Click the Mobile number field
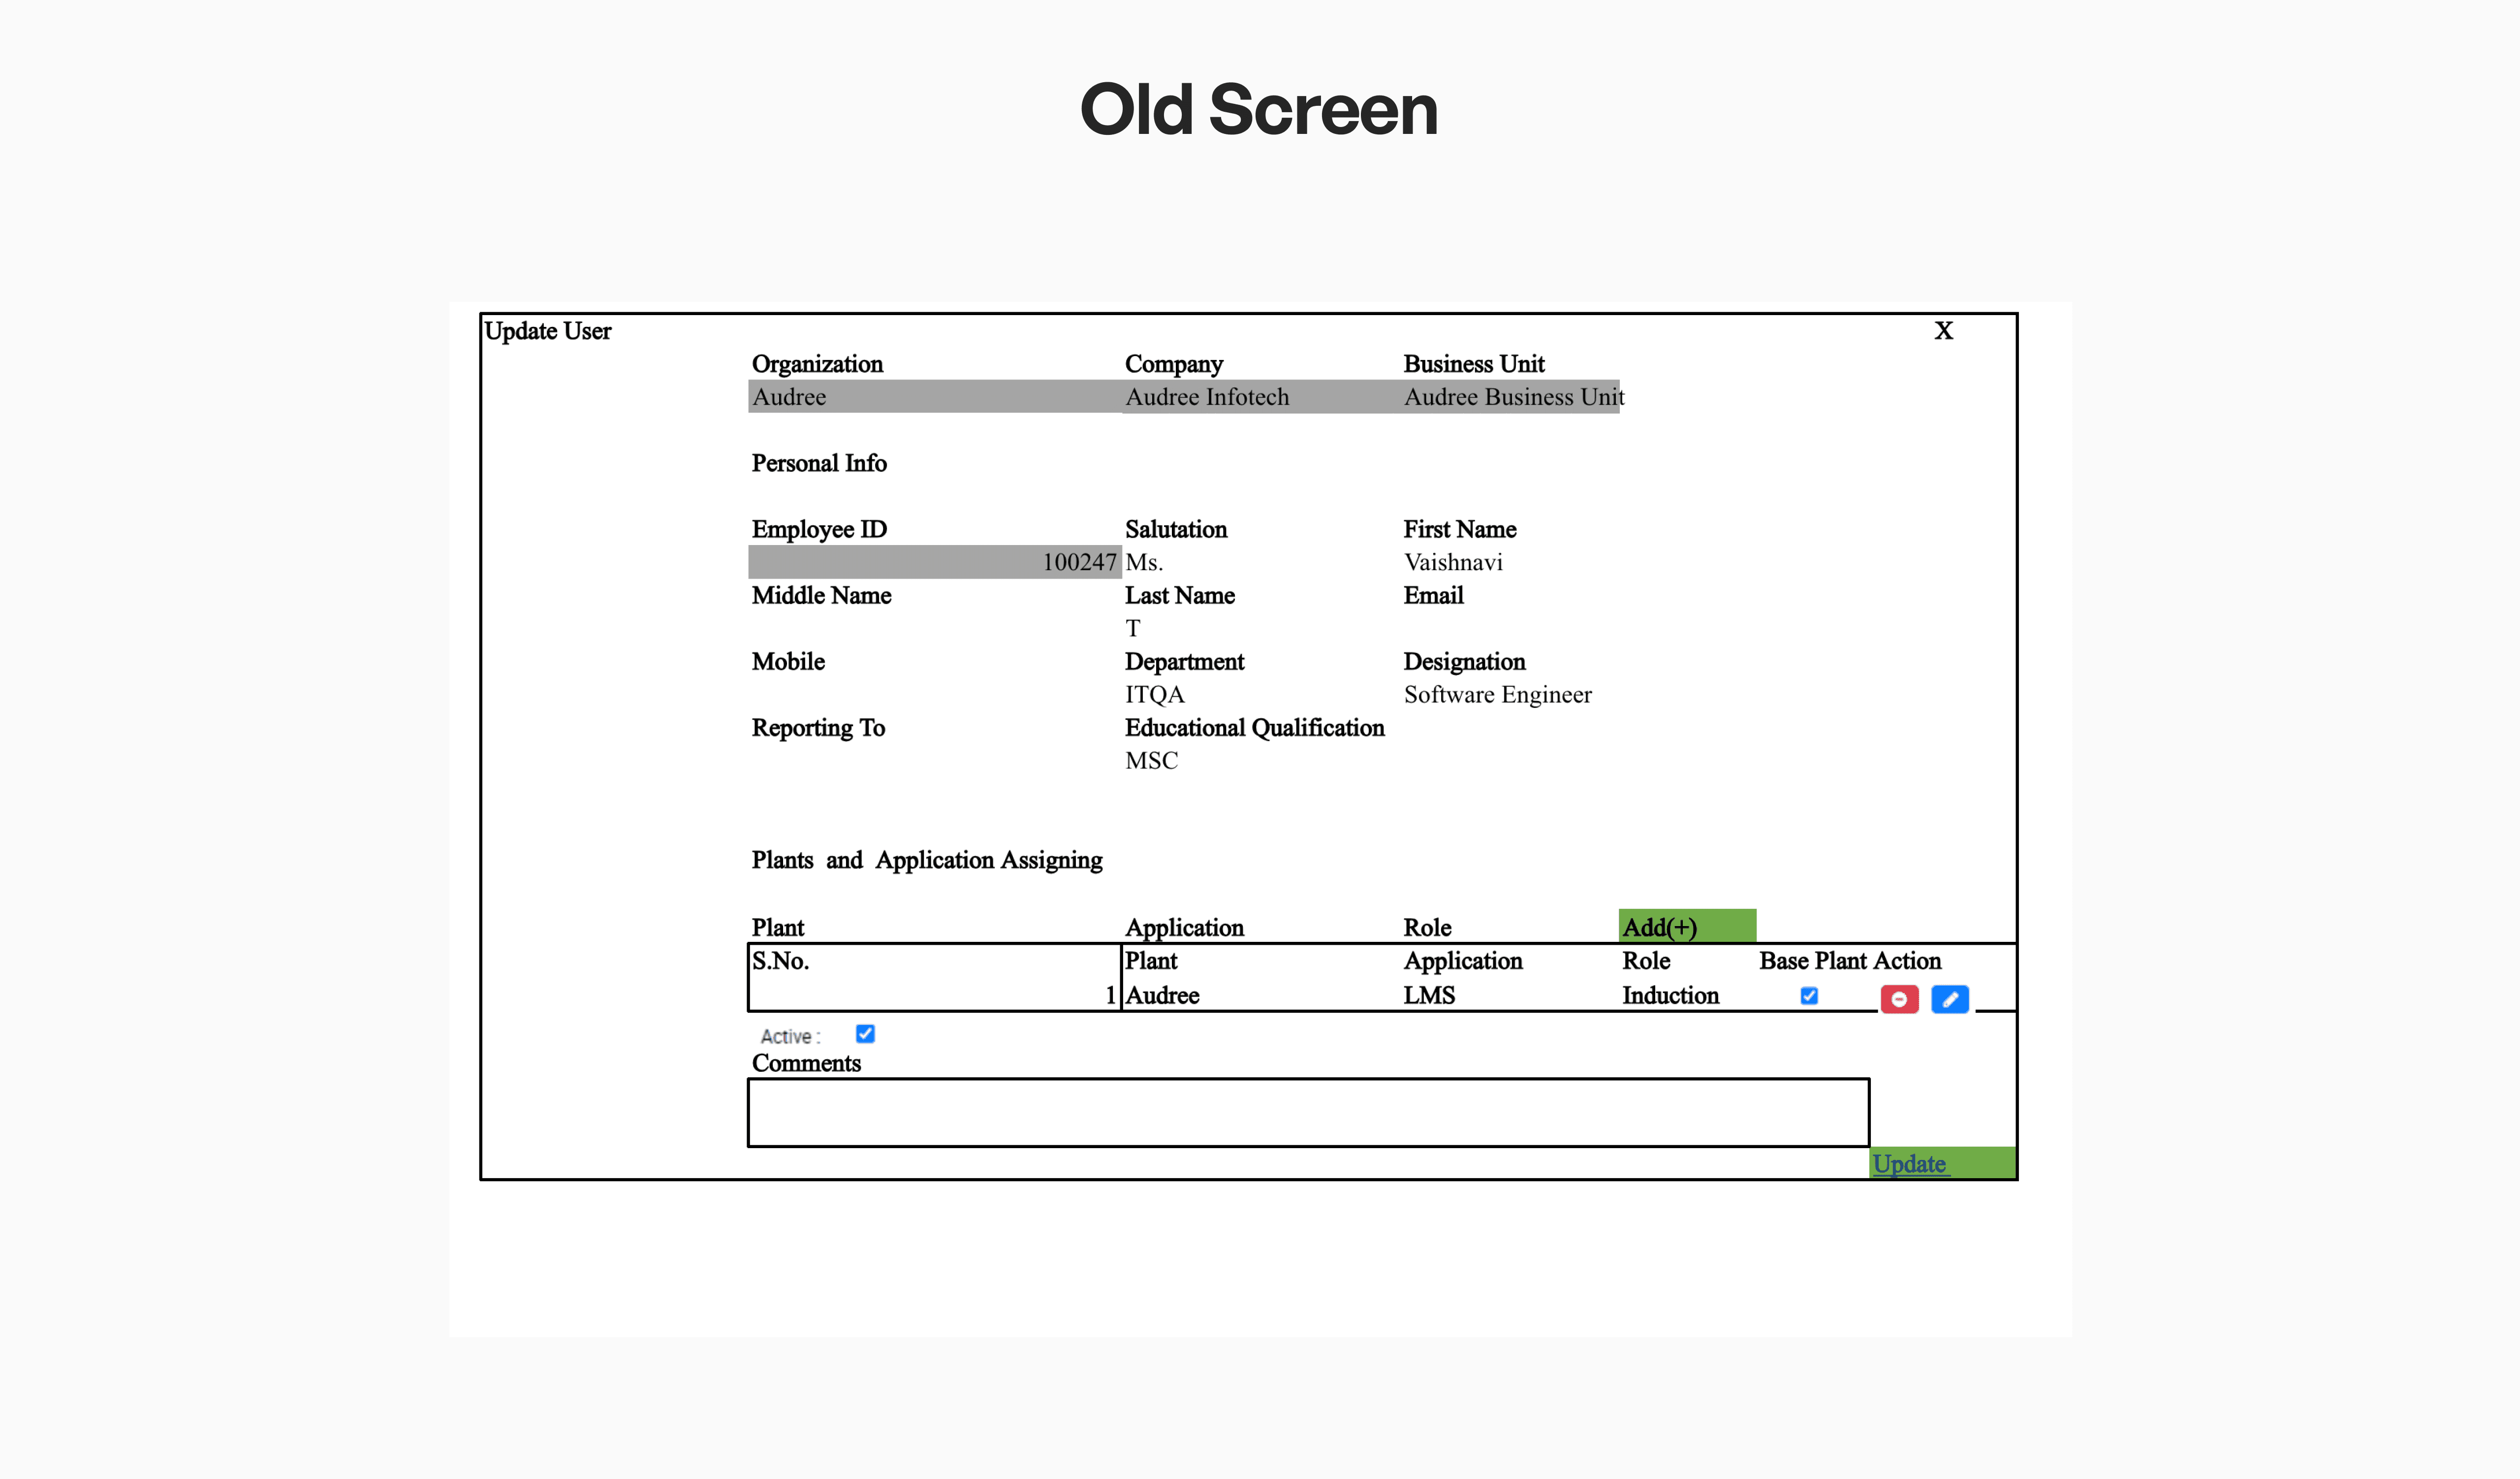The width and height of the screenshot is (2520, 1479). (900, 694)
